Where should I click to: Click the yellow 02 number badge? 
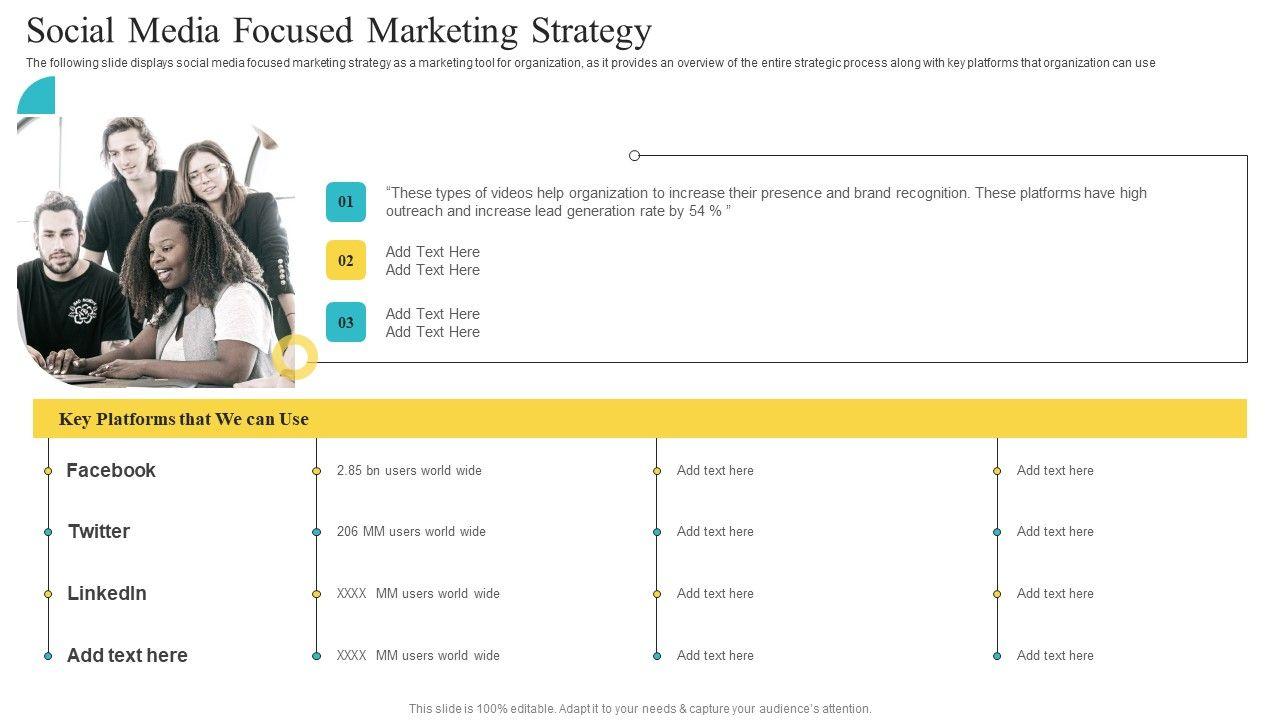click(345, 261)
